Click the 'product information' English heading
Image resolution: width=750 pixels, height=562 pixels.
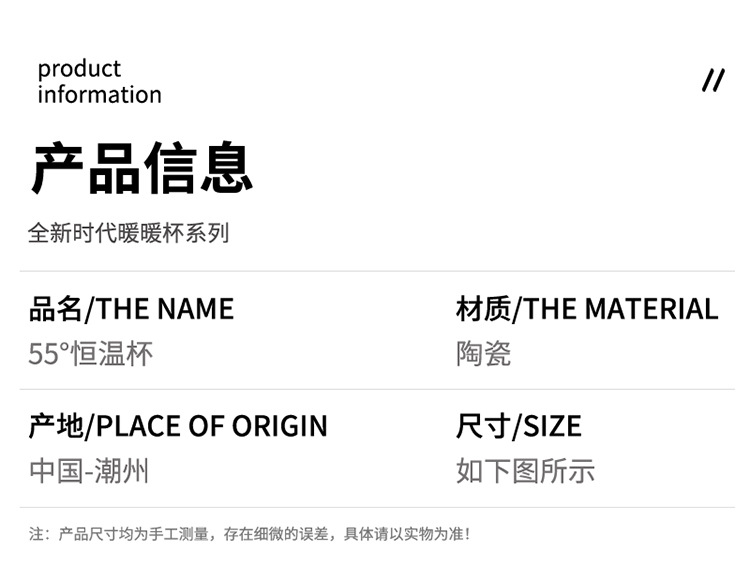tap(99, 81)
